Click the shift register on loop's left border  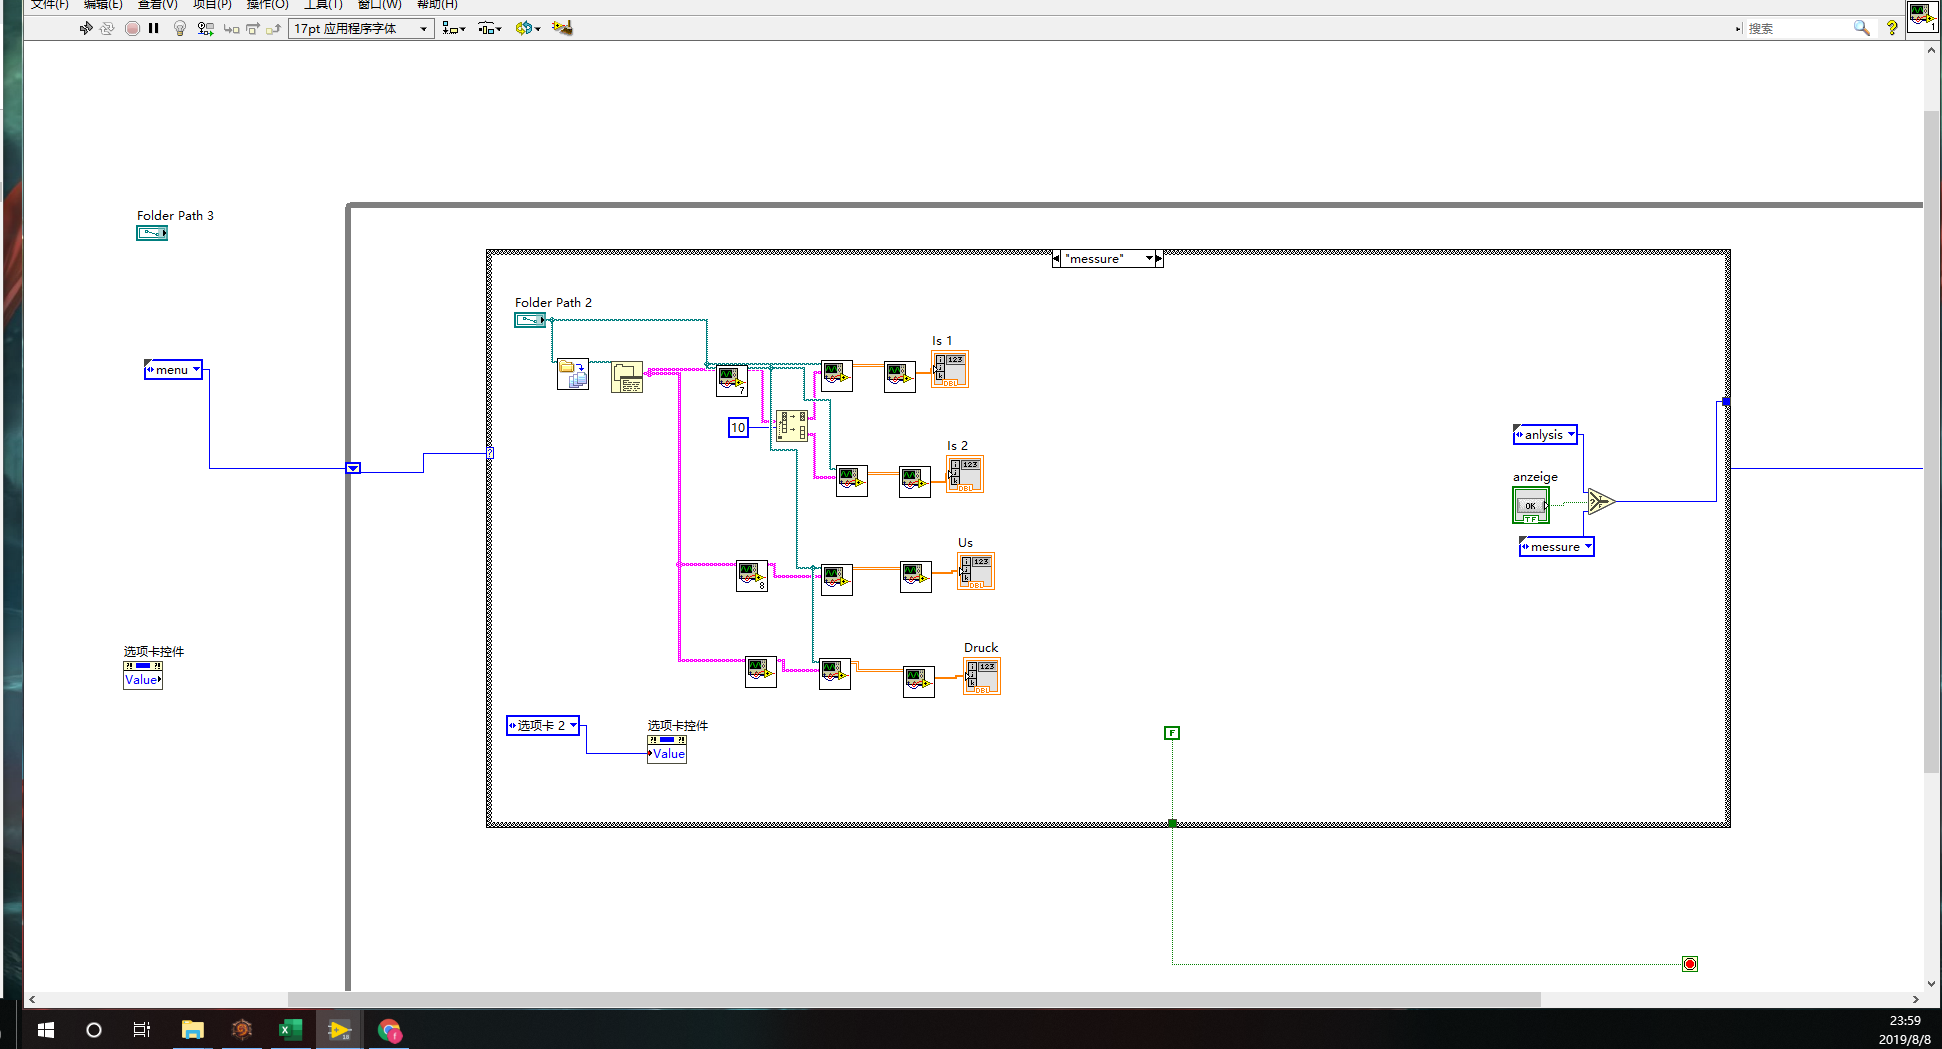(x=353, y=468)
